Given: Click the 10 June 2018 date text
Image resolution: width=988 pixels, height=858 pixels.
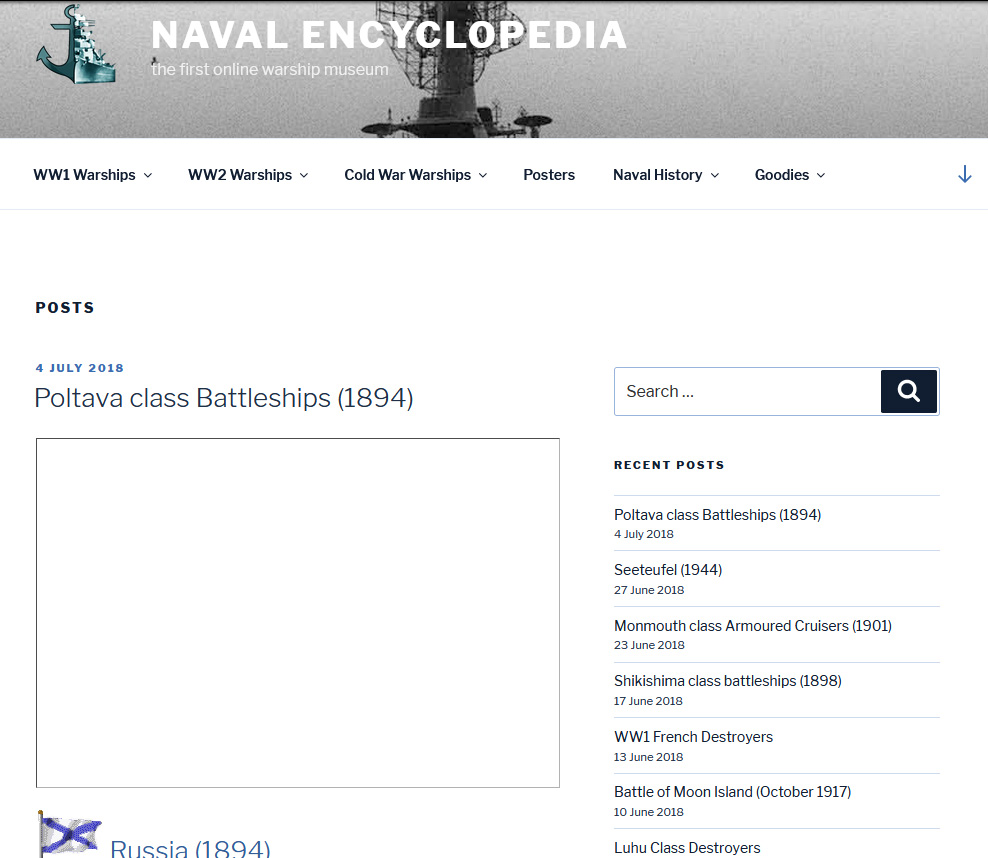Looking at the screenshot, I should (x=649, y=812).
